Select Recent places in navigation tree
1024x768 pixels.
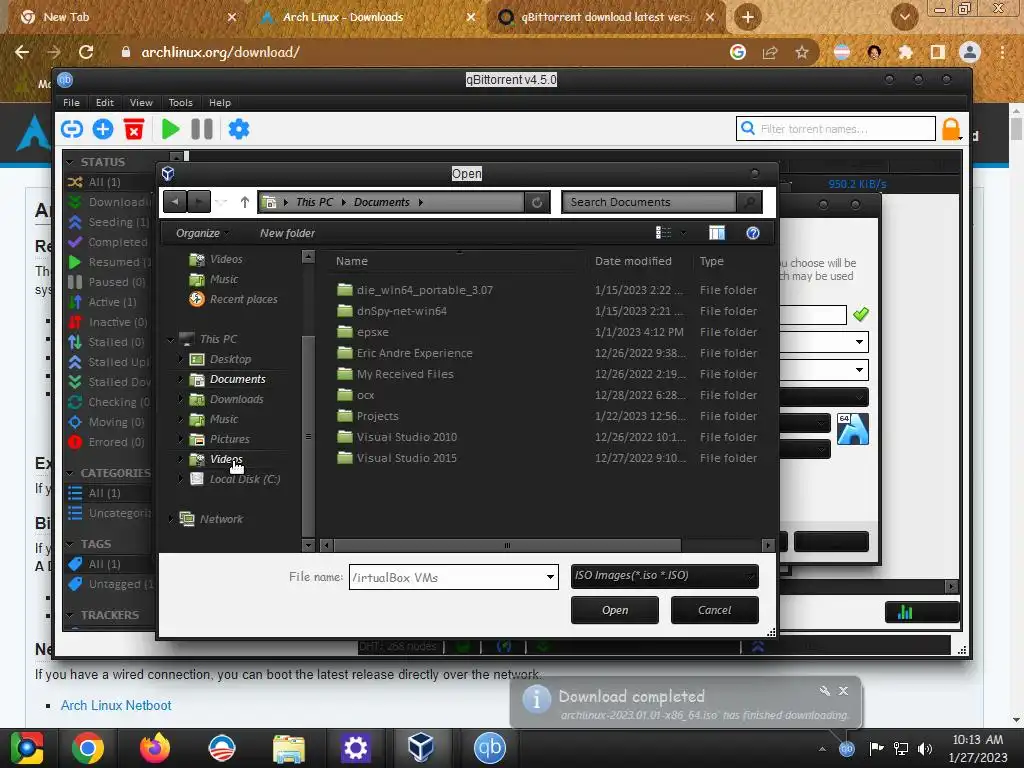coord(243,299)
